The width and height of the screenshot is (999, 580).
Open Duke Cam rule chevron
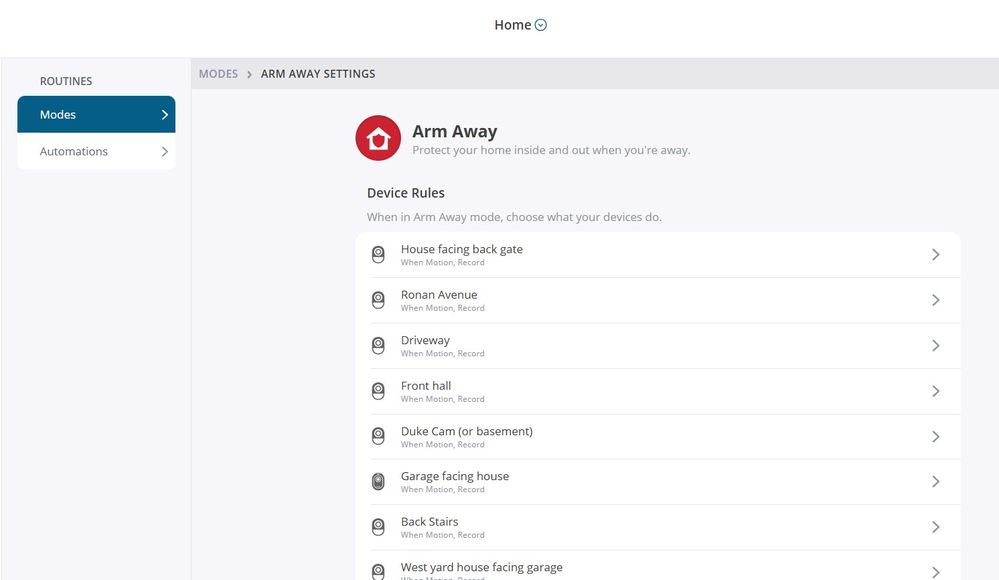pyautogui.click(x=935, y=437)
